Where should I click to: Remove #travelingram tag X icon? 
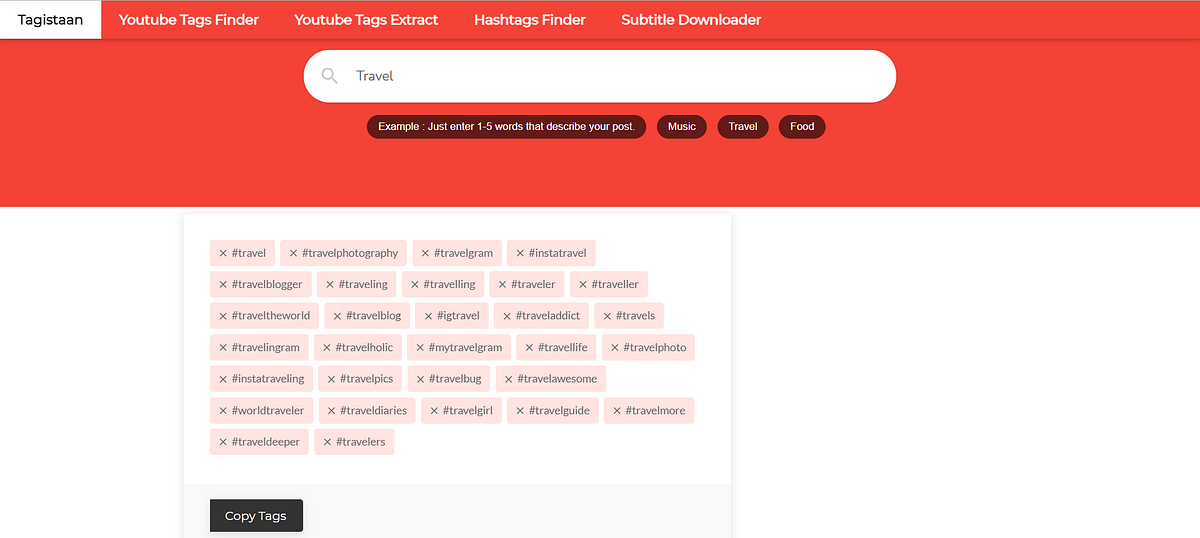(223, 347)
